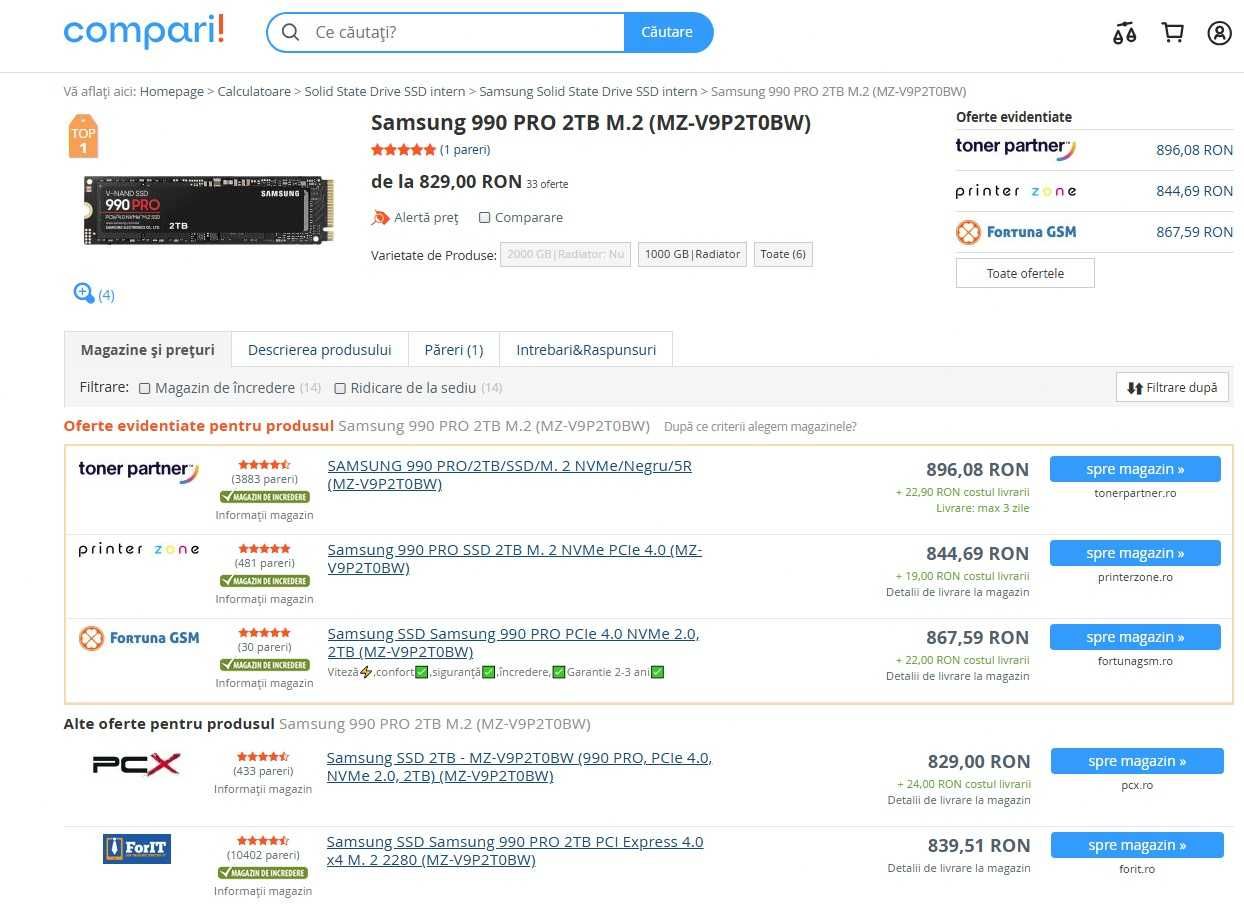Click the 844,69 RON price in sidebar
This screenshot has height=906, width=1244.
click(x=1194, y=191)
